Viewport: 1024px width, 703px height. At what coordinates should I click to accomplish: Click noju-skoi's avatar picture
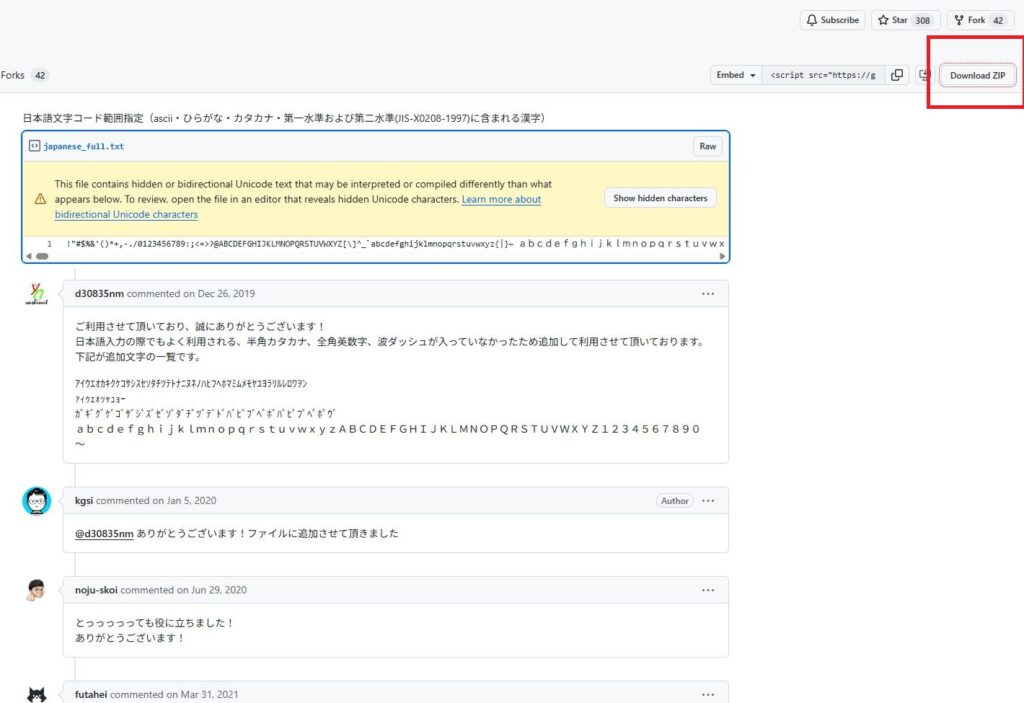(x=37, y=590)
